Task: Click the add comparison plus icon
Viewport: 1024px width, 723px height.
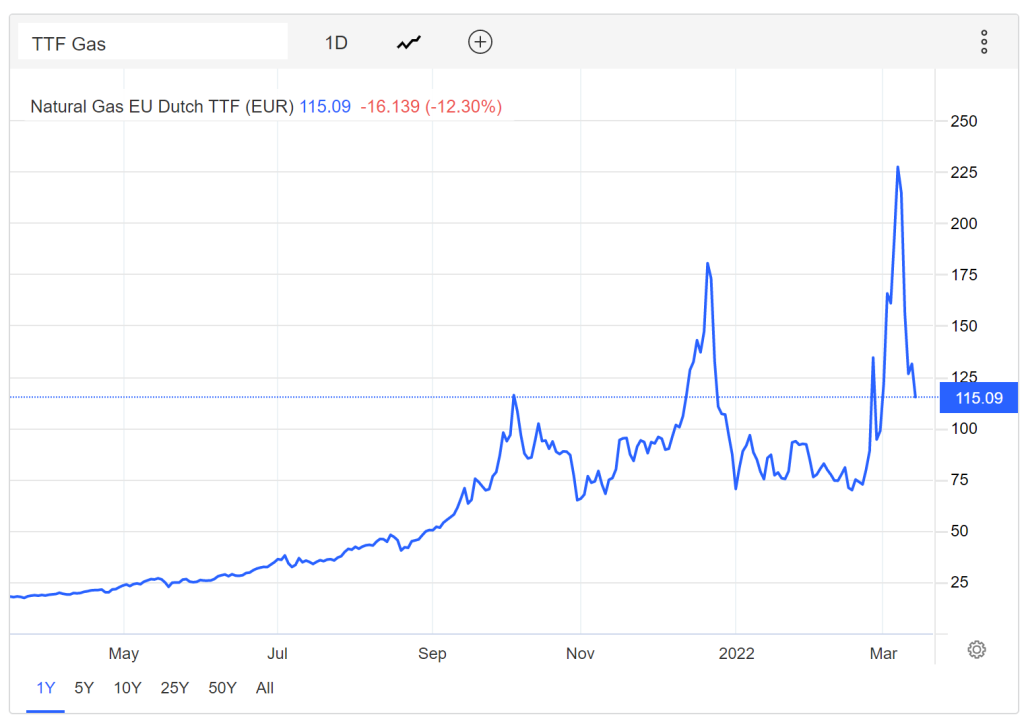Action: tap(480, 42)
